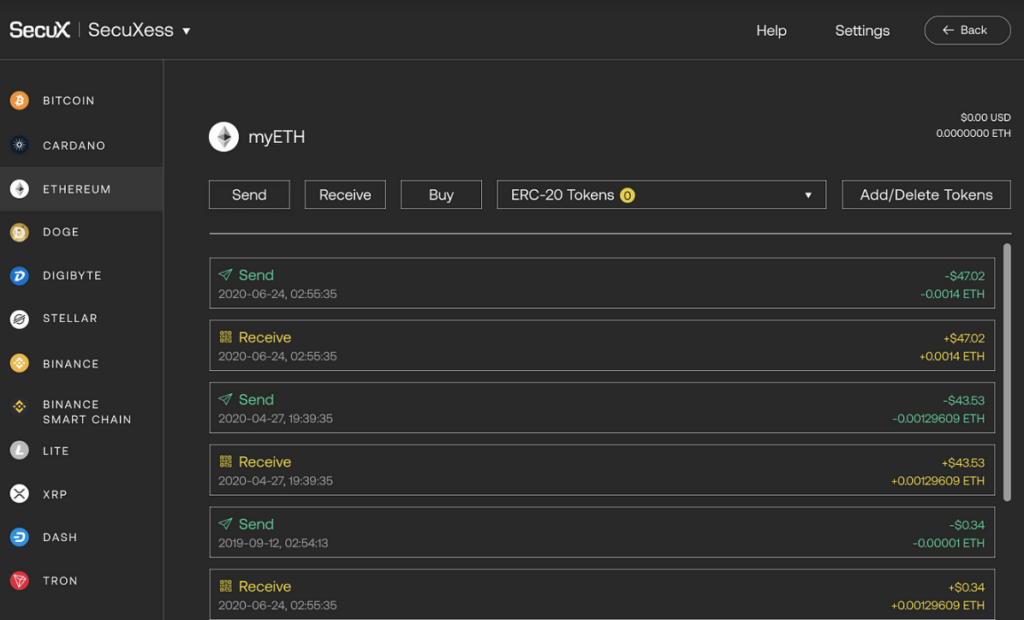1024x620 pixels.
Task: Open the Tron wallet icon
Action: pos(18,580)
